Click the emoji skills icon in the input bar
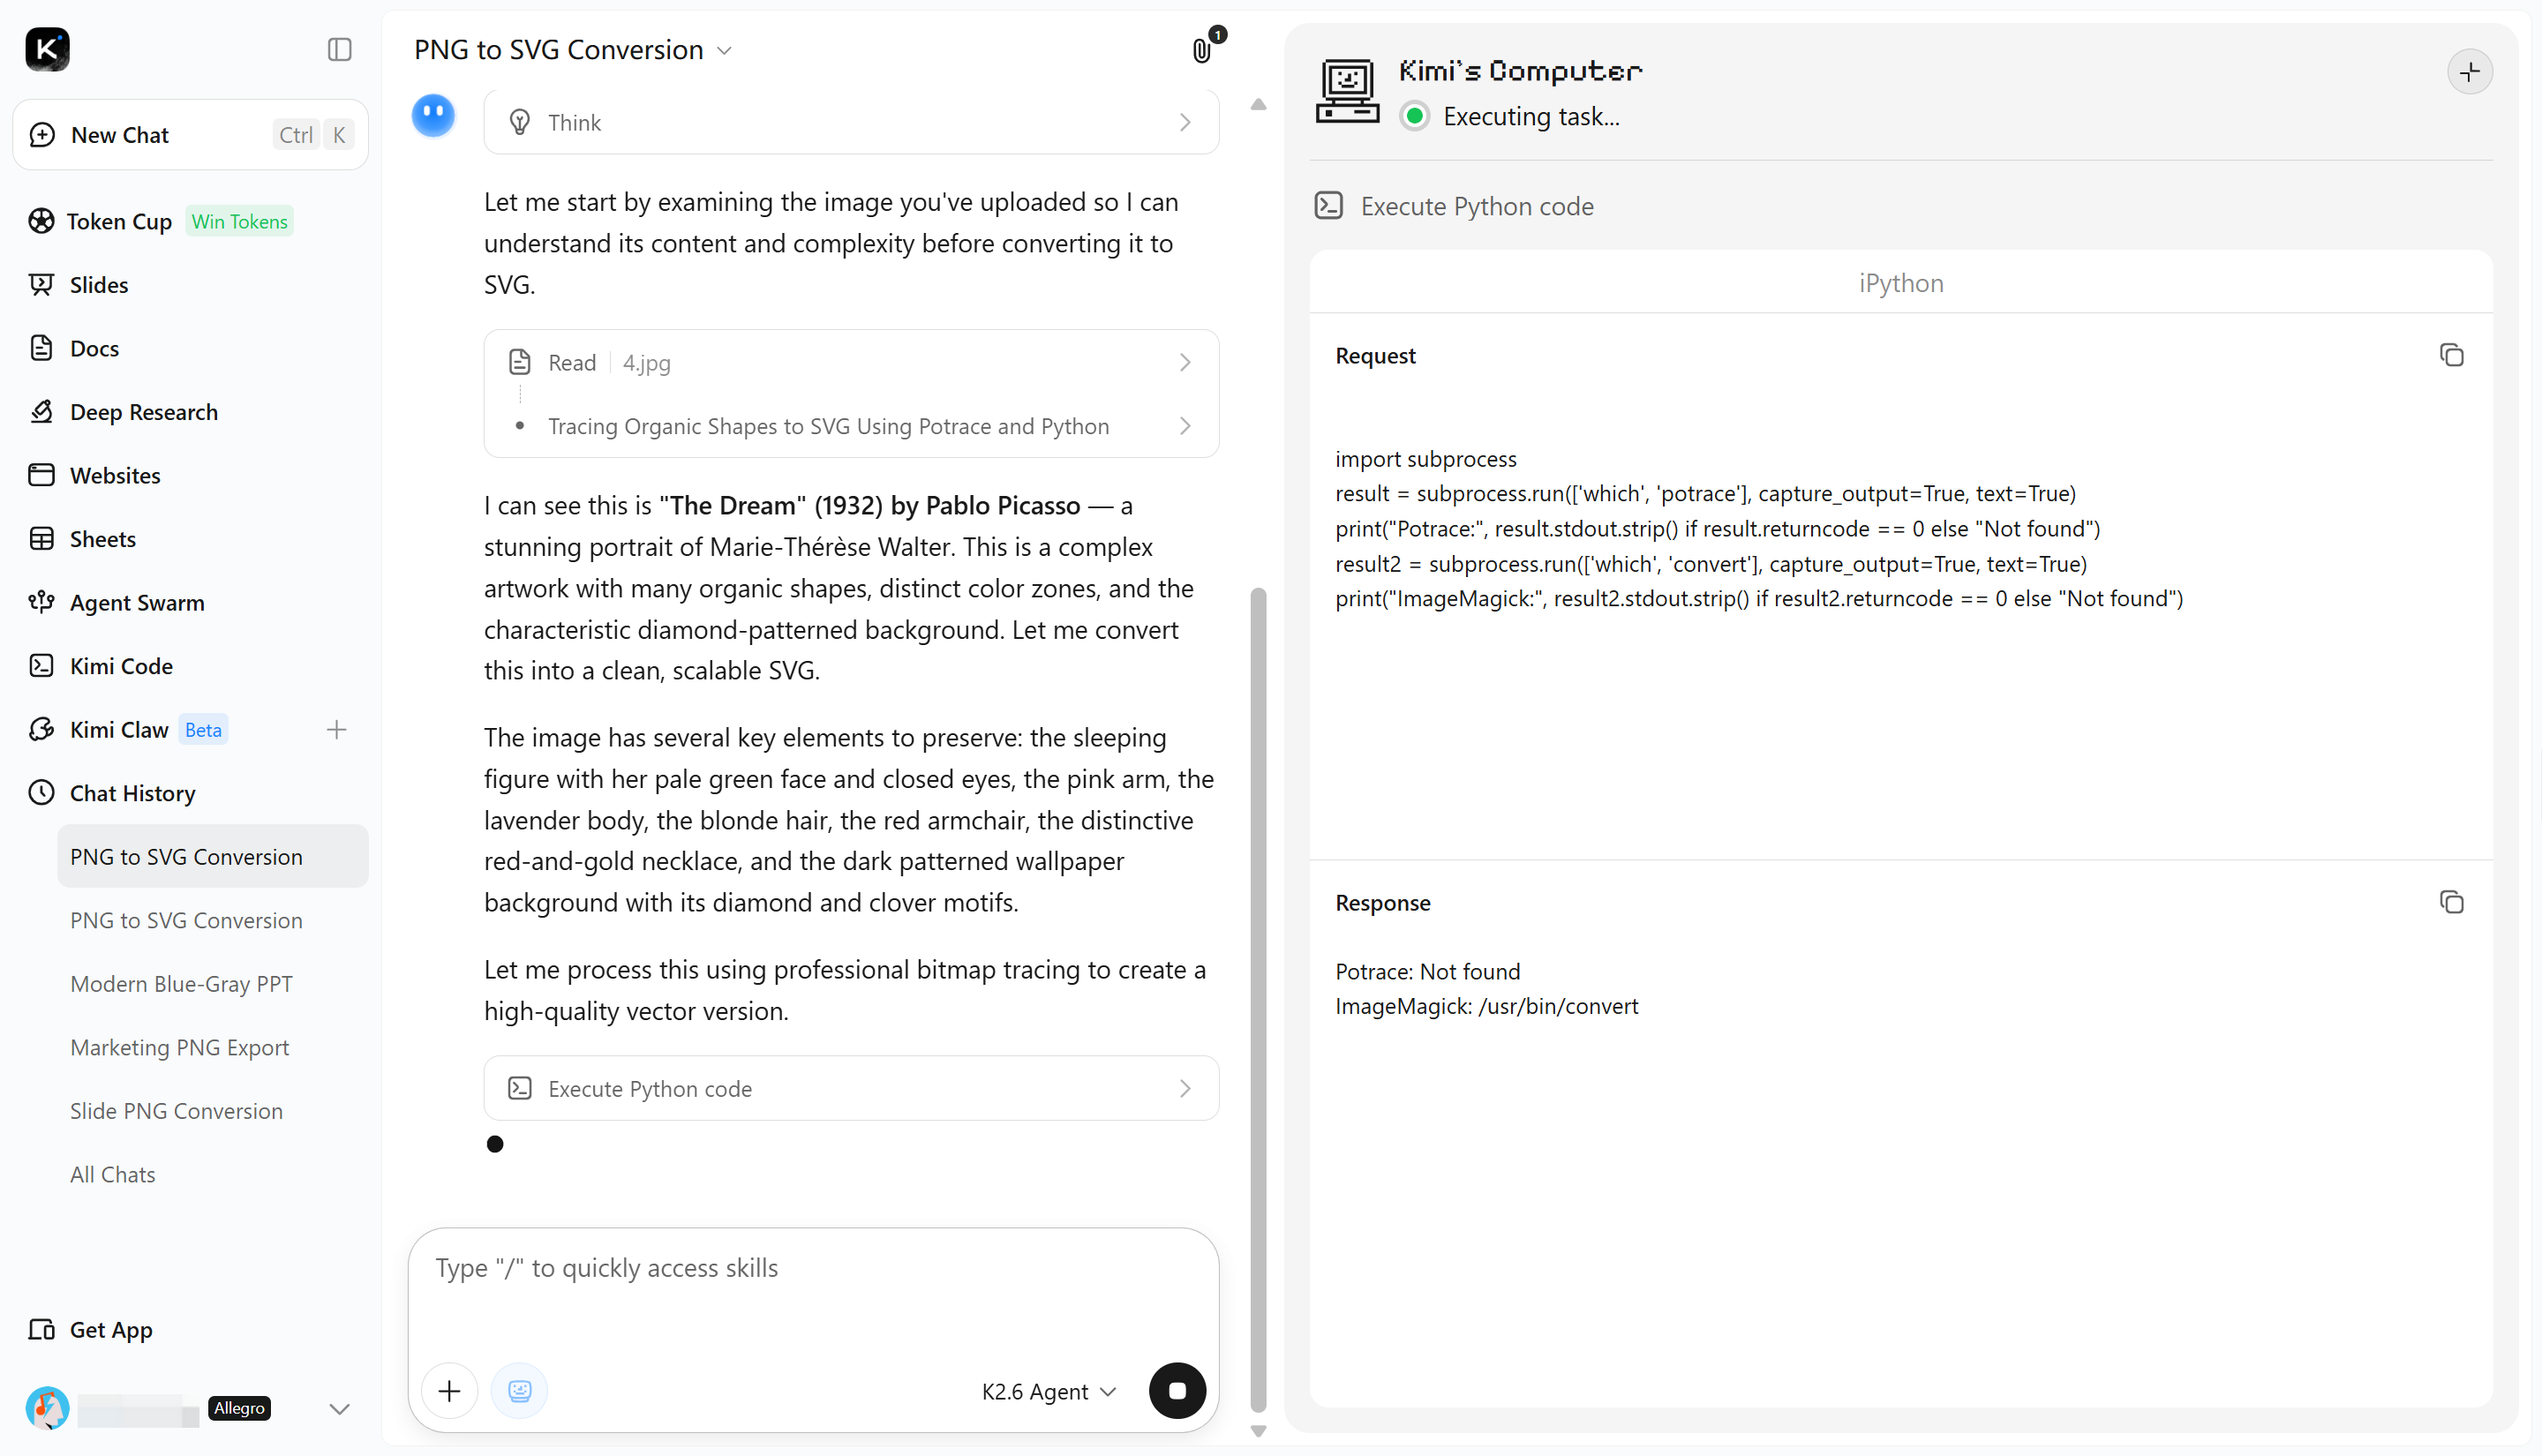The height and width of the screenshot is (1456, 2542). [x=519, y=1390]
